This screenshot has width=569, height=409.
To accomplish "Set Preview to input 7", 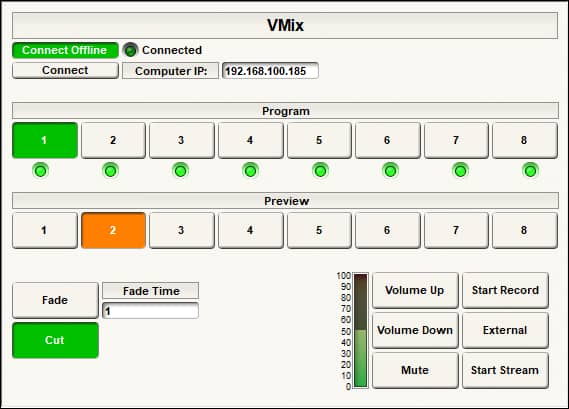I will tap(456, 230).
